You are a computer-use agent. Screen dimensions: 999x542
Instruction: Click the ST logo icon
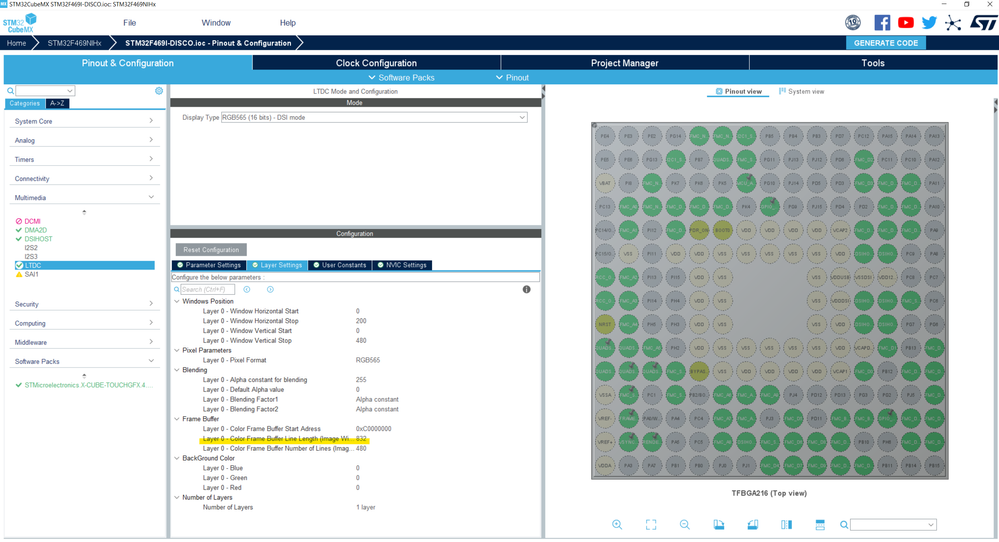click(982, 23)
